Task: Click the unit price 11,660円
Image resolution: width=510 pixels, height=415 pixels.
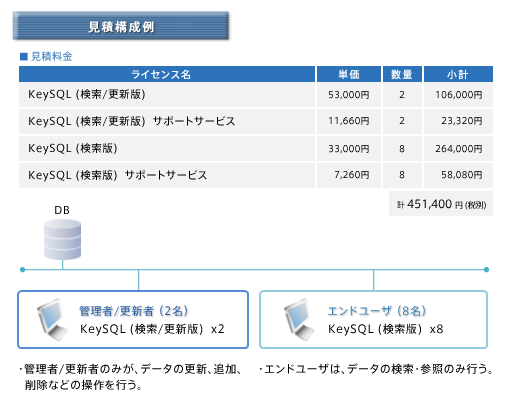Action: click(349, 121)
